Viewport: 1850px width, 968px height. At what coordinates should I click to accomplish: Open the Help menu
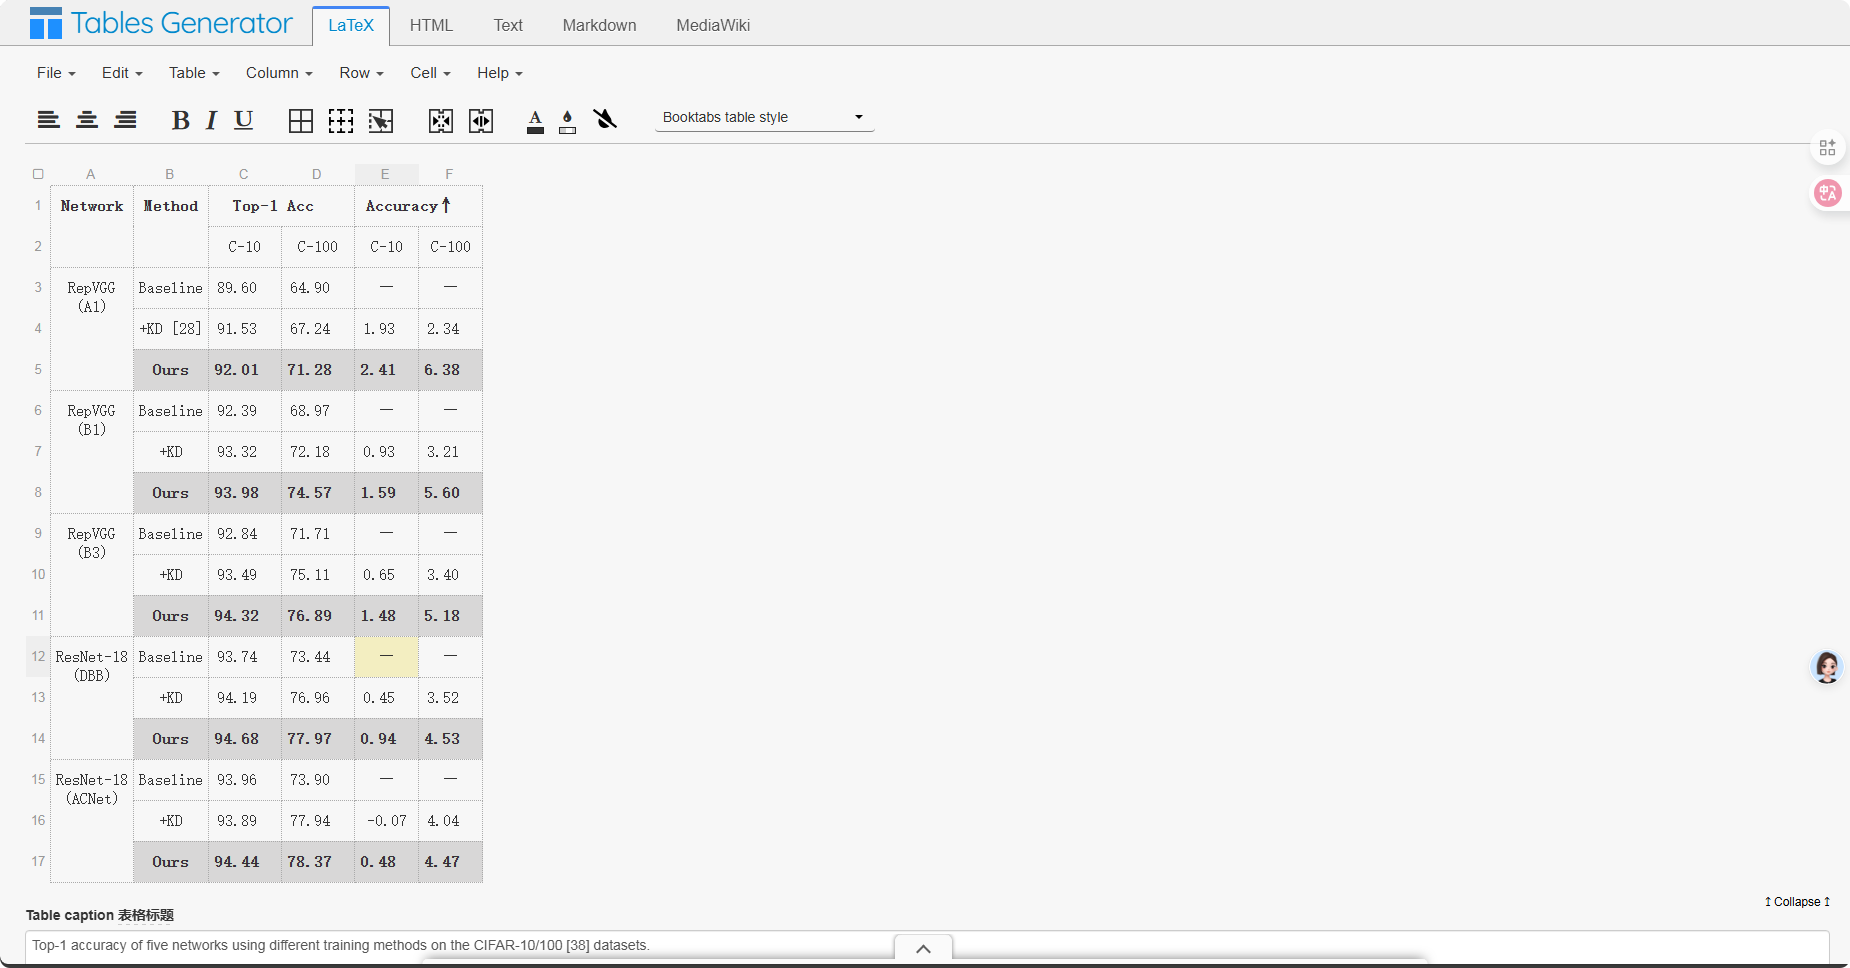point(499,73)
